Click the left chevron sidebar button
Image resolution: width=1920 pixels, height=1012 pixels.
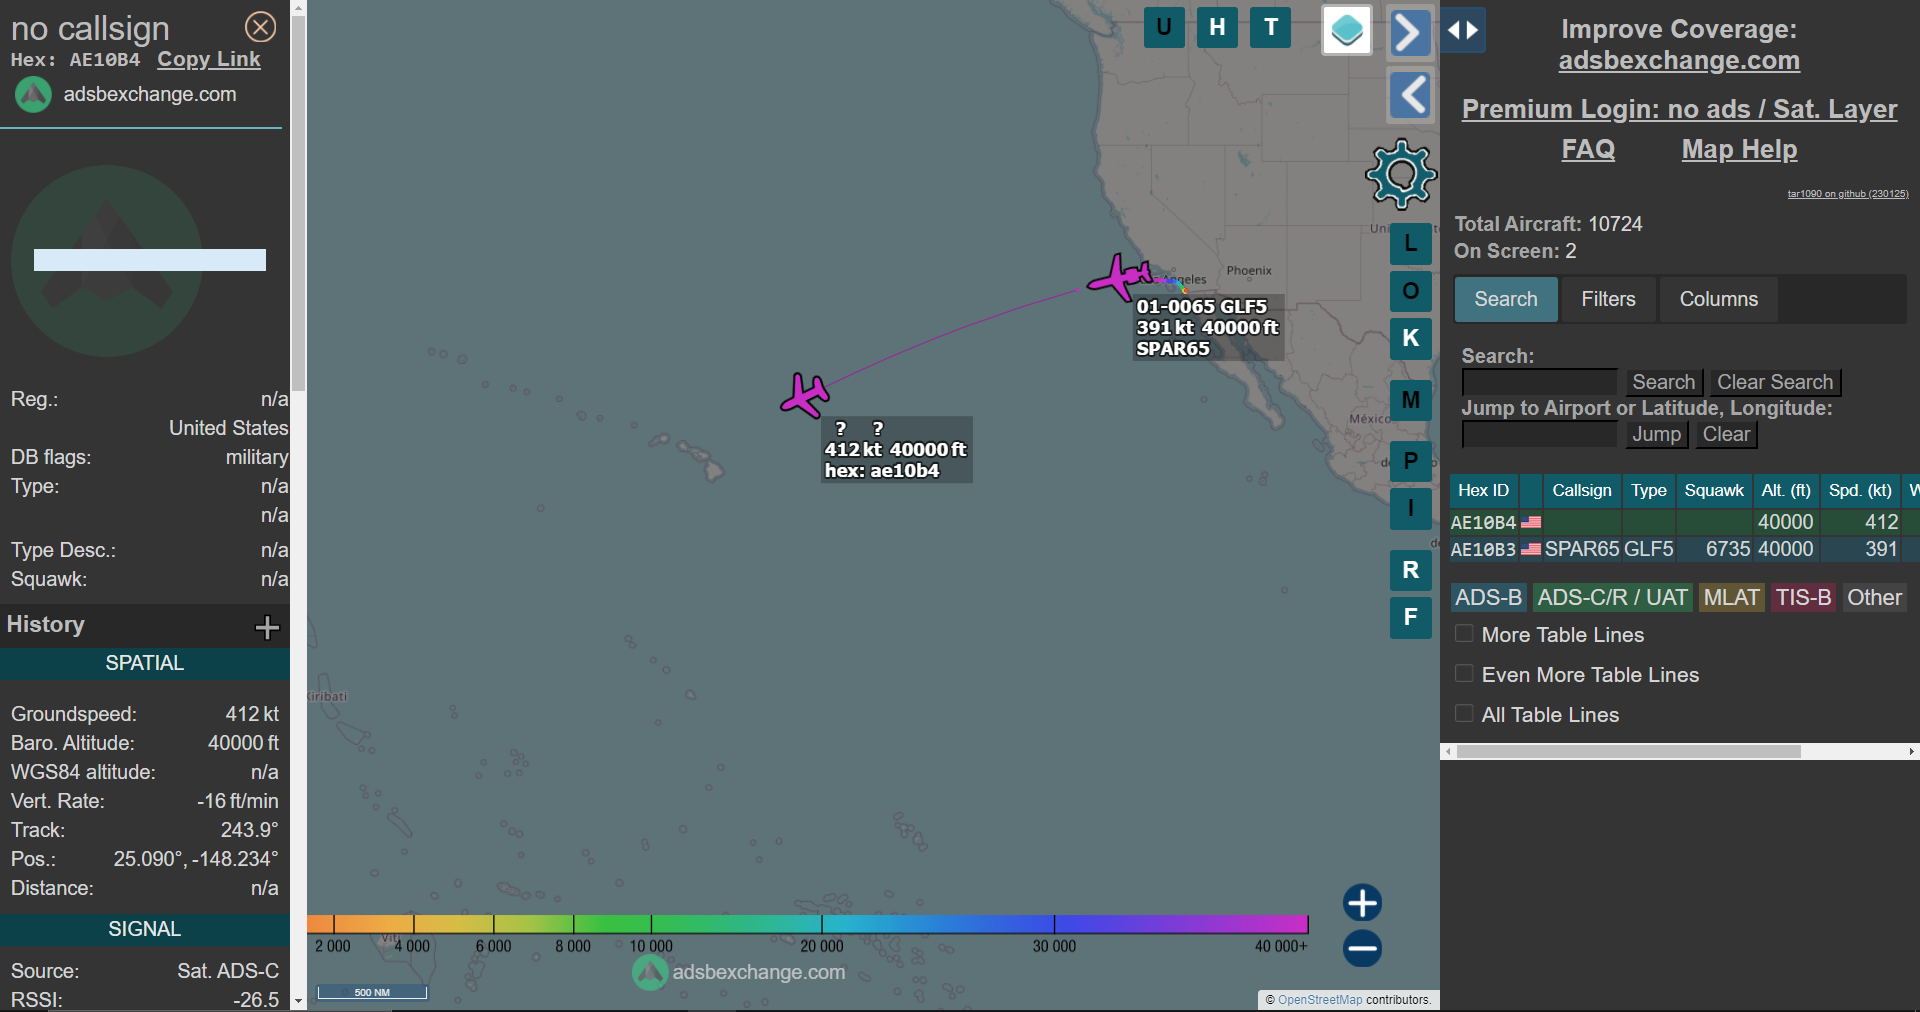pyautogui.click(x=1410, y=96)
